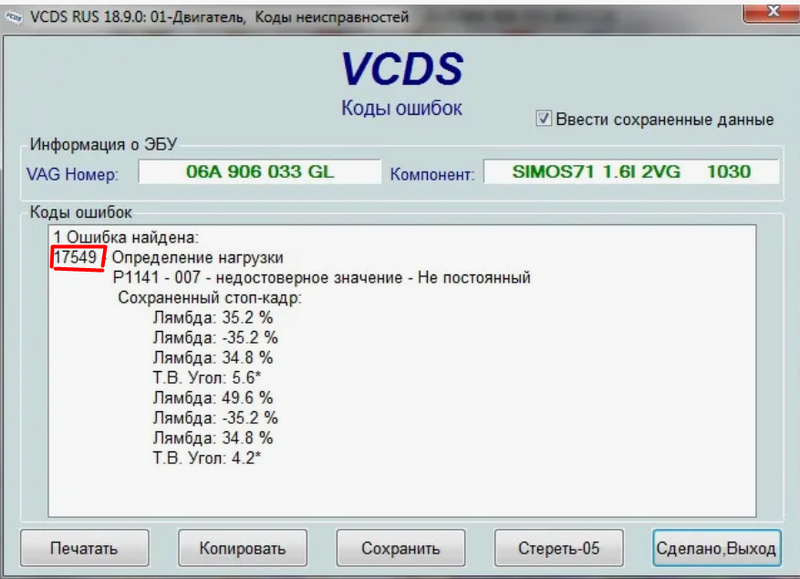The height and width of the screenshot is (579, 800).
Task: Click the Стереть-05 button
Action: click(x=559, y=548)
